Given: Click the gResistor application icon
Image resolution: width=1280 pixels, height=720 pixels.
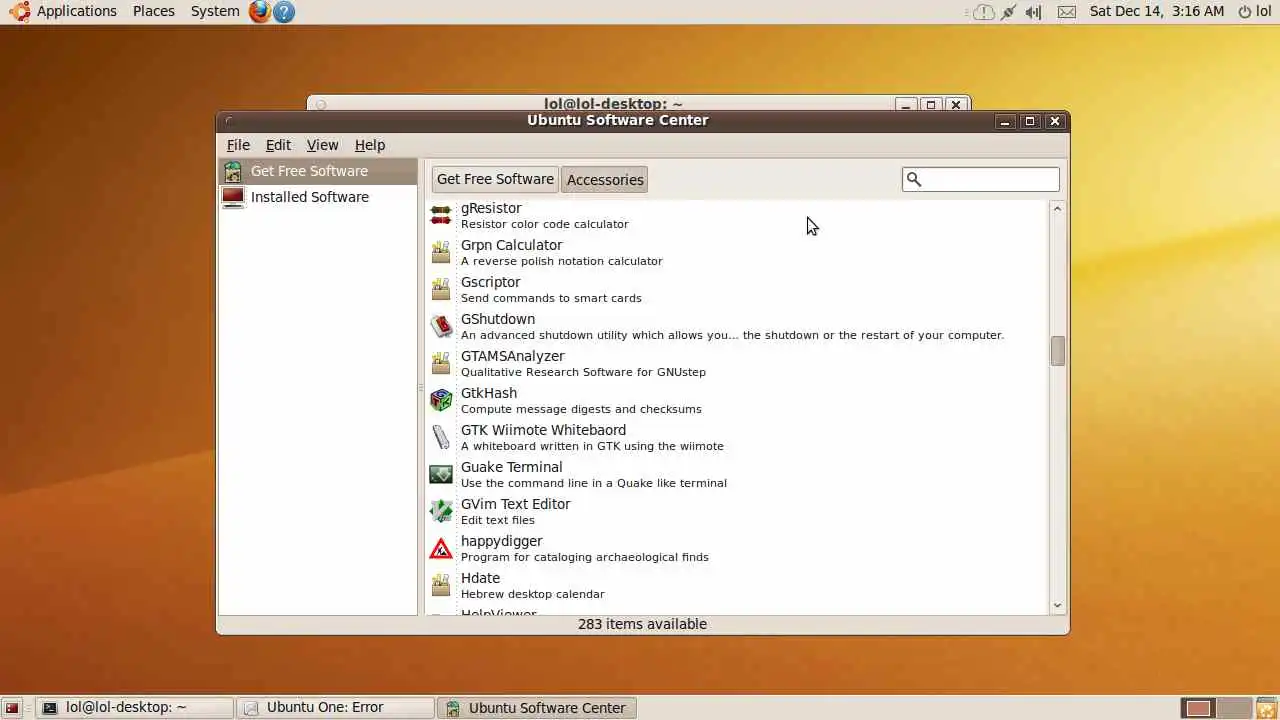Looking at the screenshot, I should tap(441, 215).
